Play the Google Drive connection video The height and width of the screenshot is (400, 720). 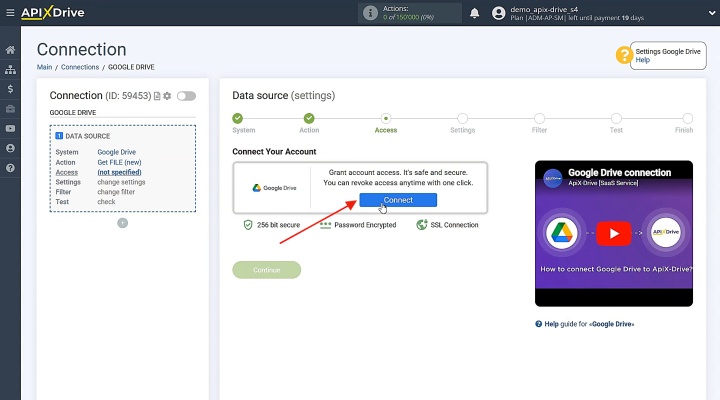click(x=613, y=233)
